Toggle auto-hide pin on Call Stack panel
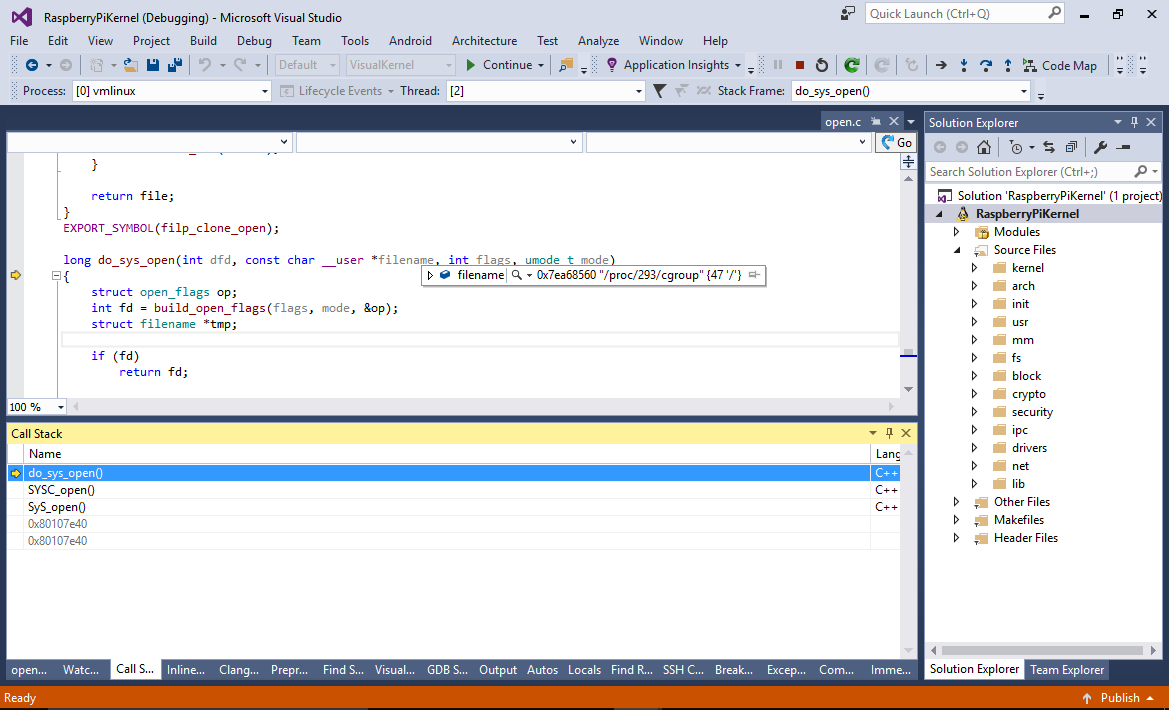1169x710 pixels. [x=889, y=433]
